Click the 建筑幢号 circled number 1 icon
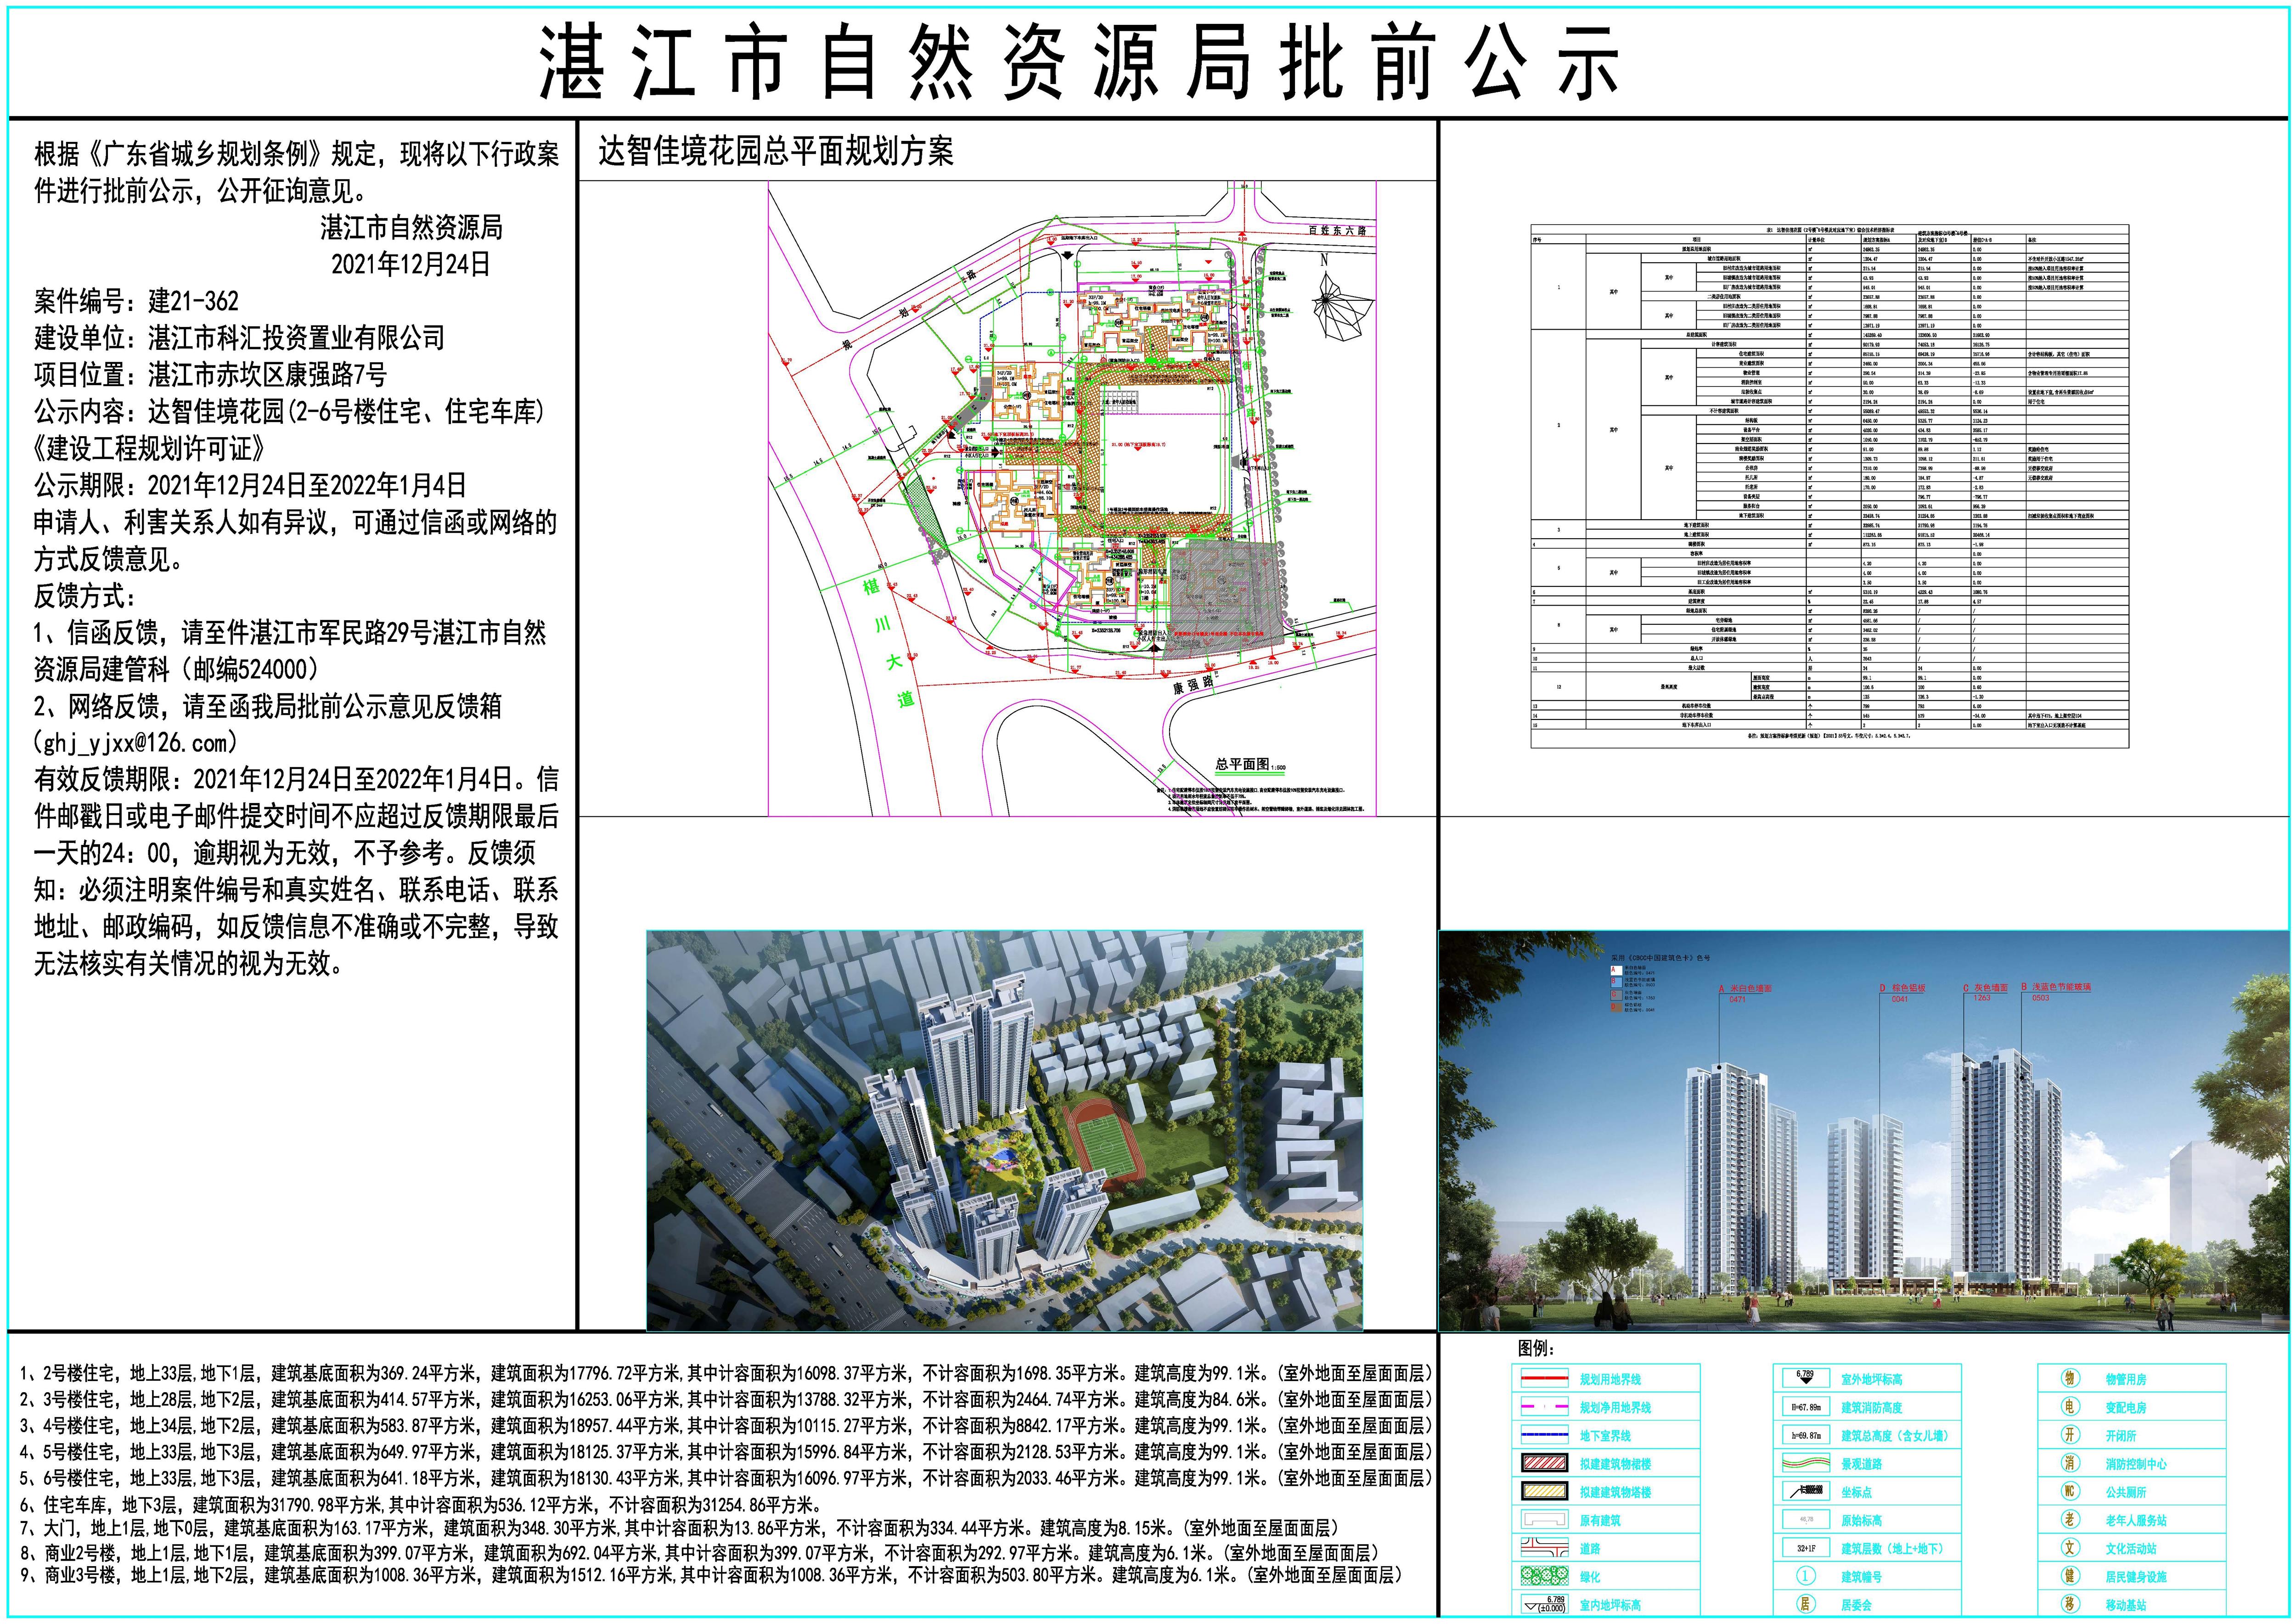This screenshot has height=1624, width=2296. click(1806, 1576)
